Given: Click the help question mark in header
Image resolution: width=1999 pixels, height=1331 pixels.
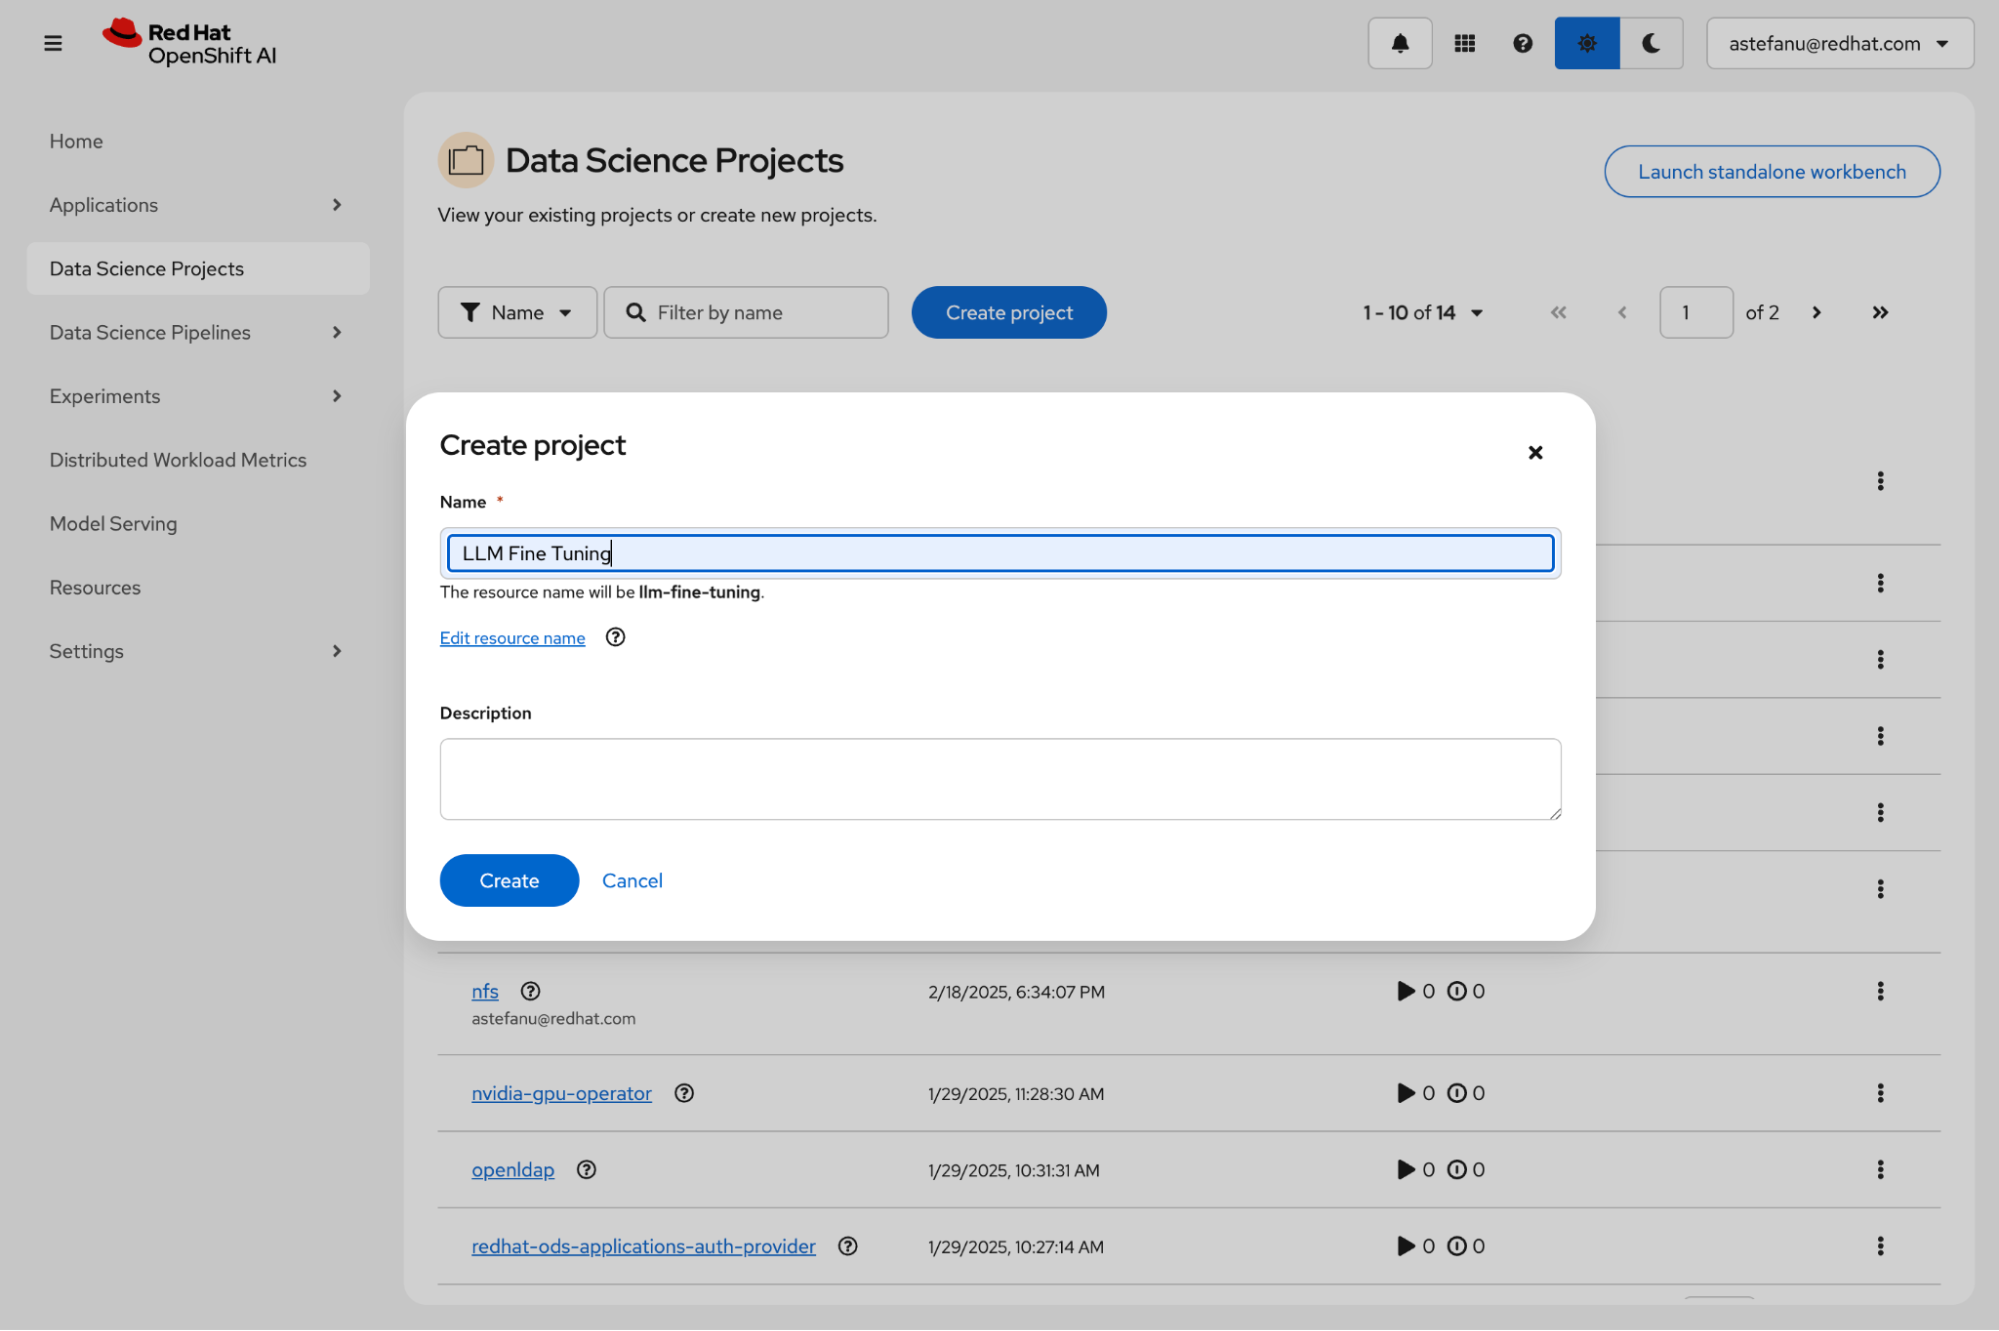Looking at the screenshot, I should coord(1522,43).
